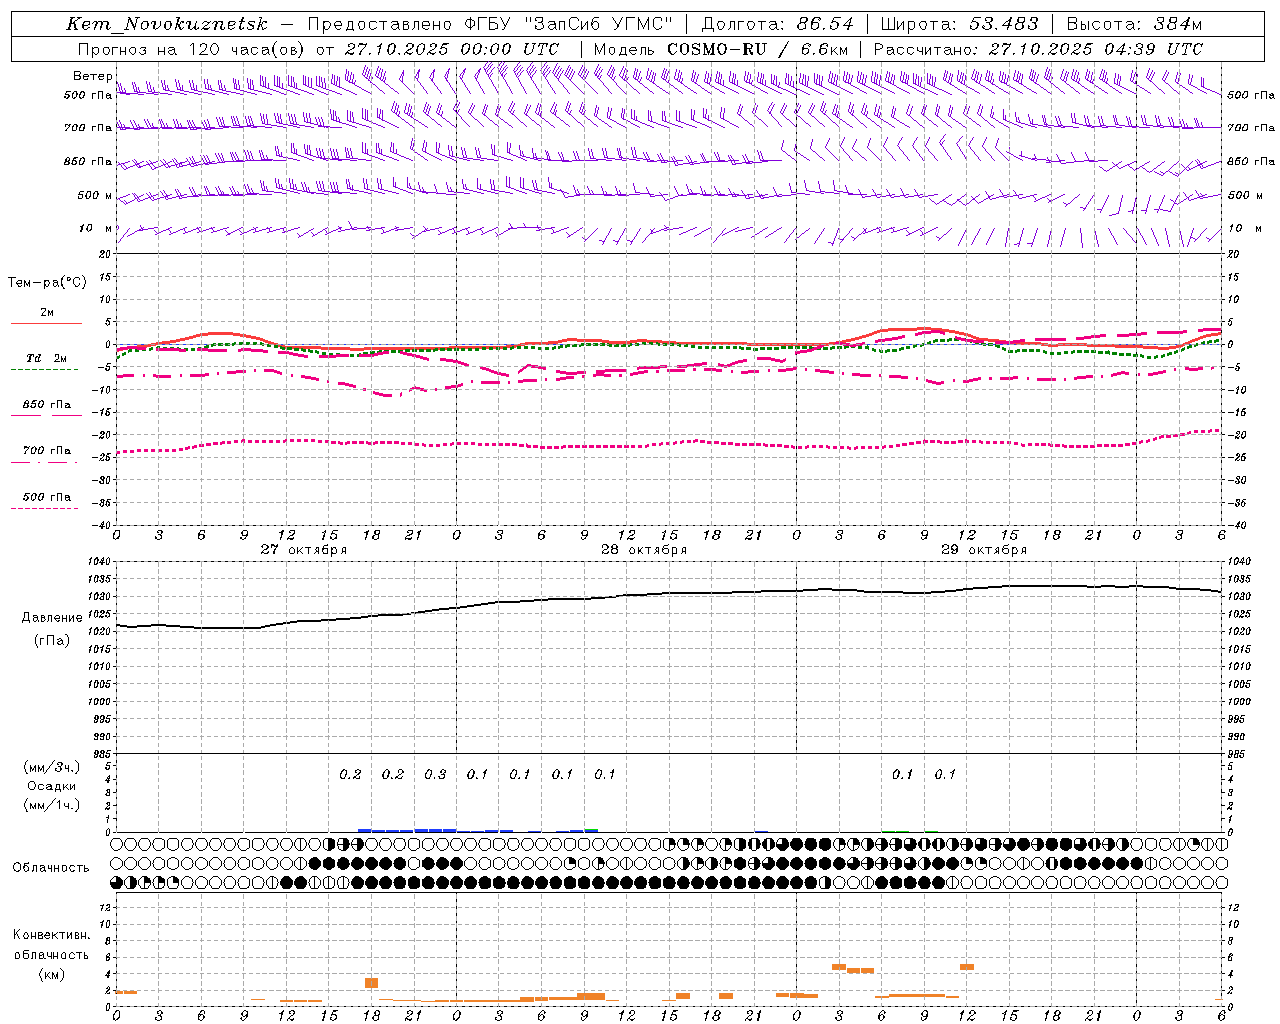The image size is (1280, 1024).
Task: Click the Тем-ра(°C) temperature panel label
Action: (x=47, y=283)
